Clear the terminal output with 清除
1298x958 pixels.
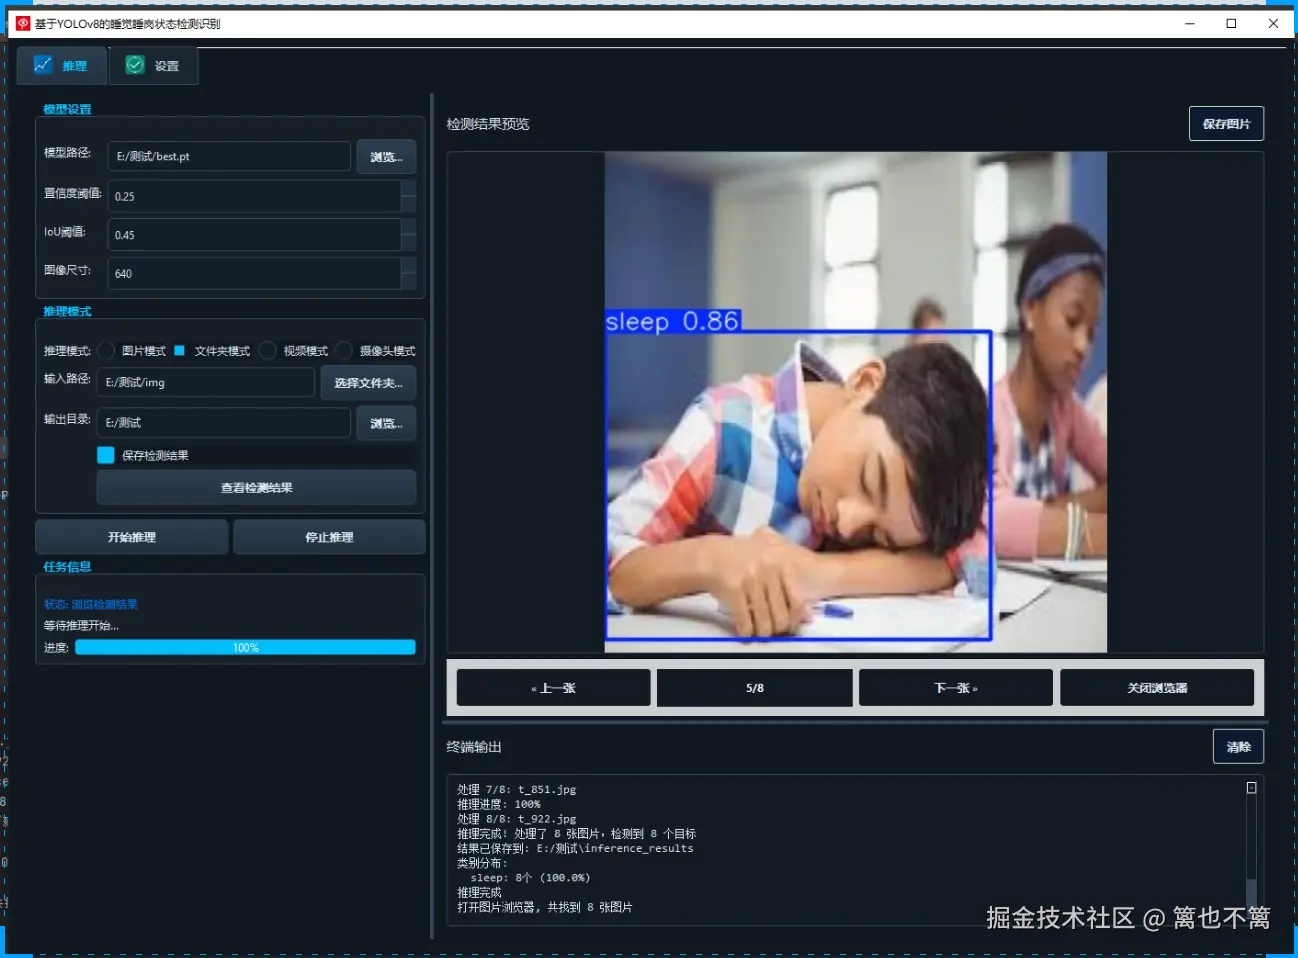pos(1238,747)
